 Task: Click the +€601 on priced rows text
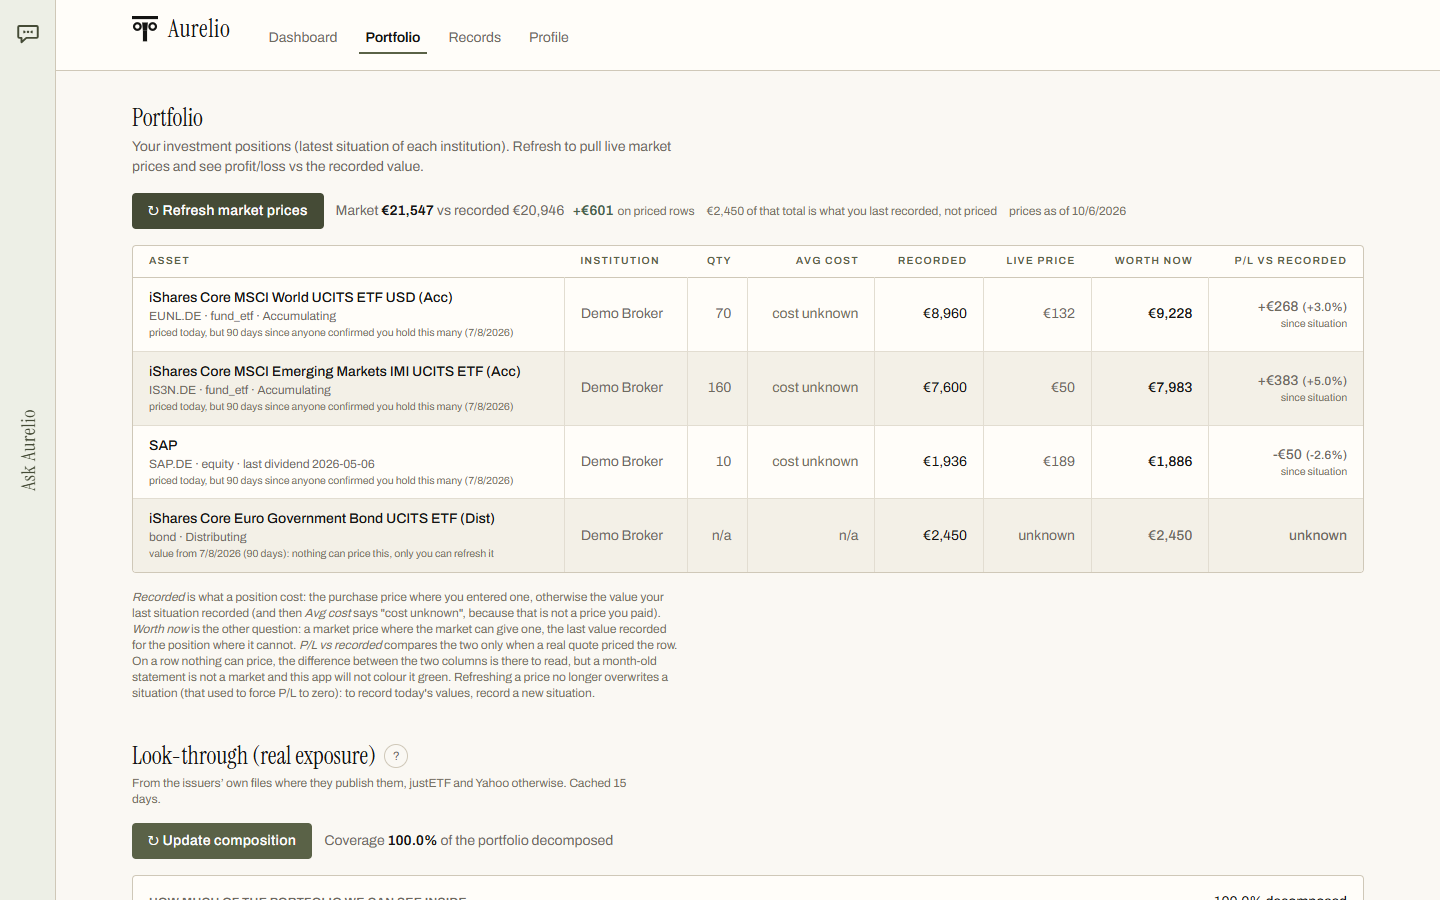click(x=633, y=211)
